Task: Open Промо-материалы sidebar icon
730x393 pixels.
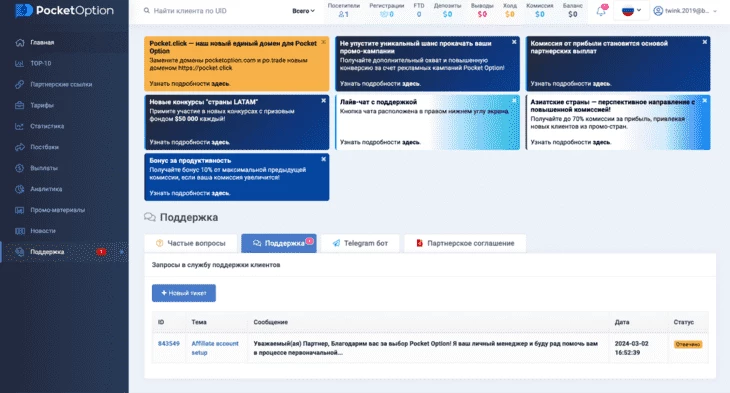Action: click(x=20, y=210)
